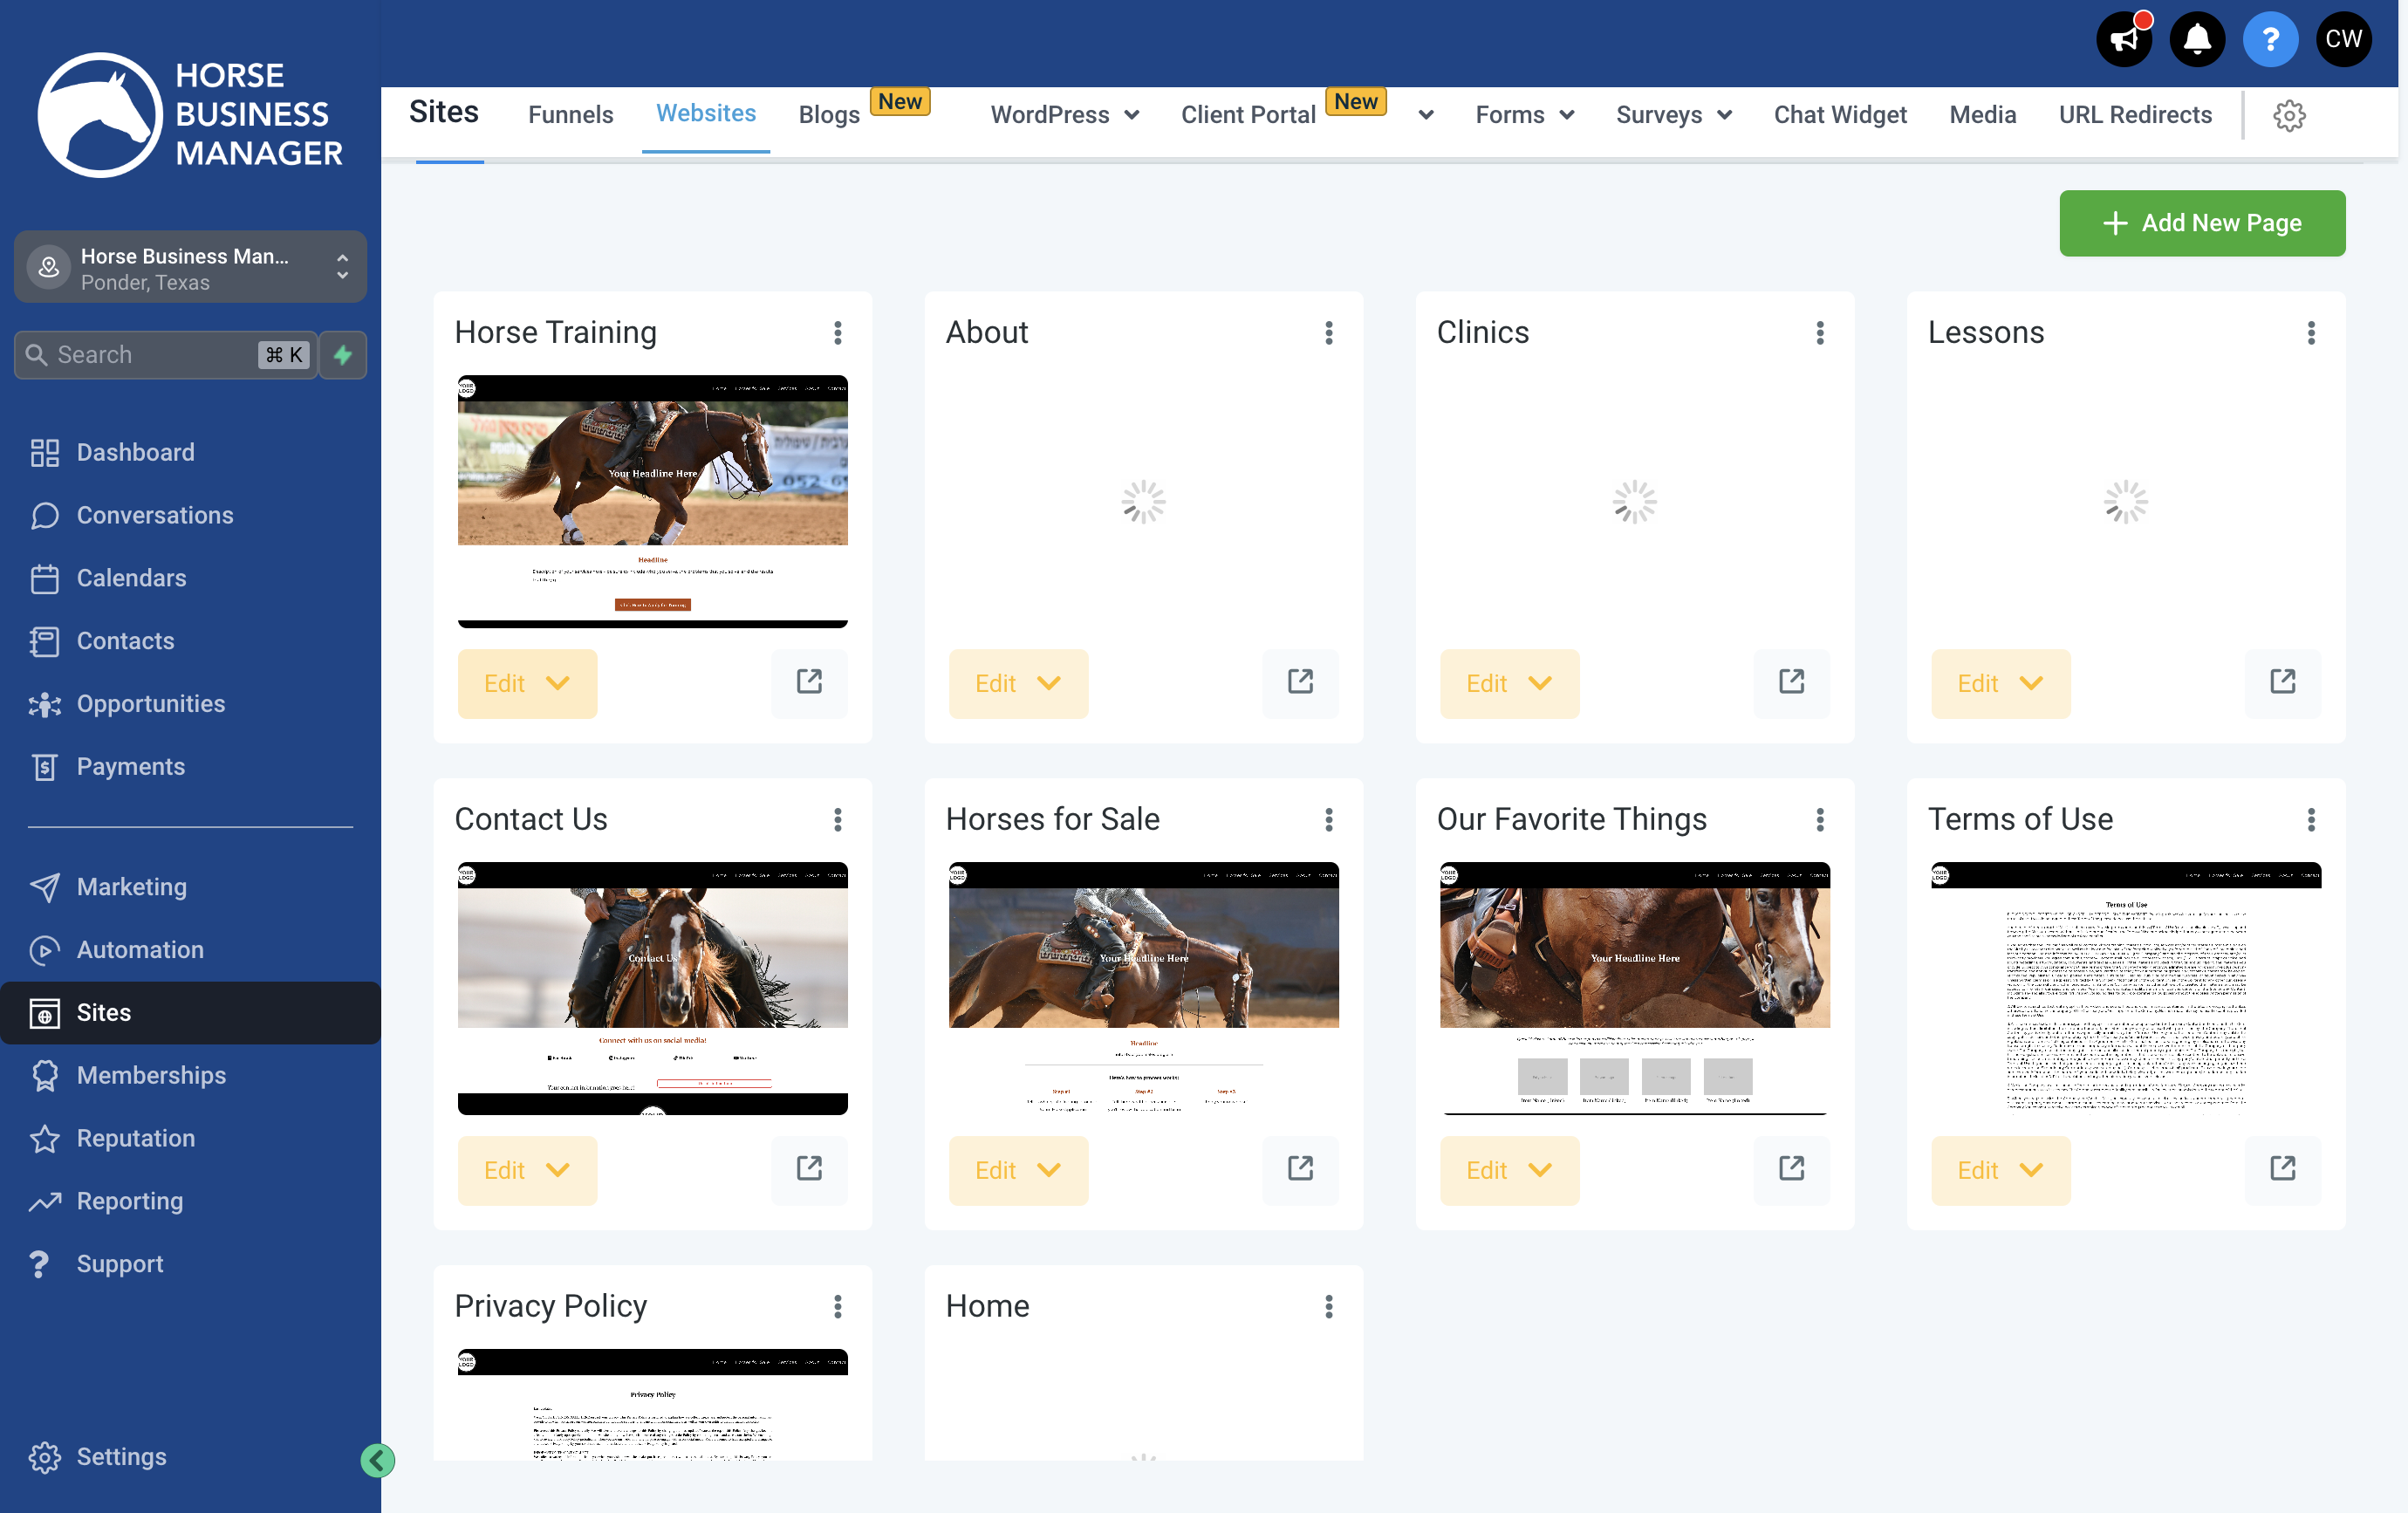Open the Chat Widget tab

pyautogui.click(x=1839, y=115)
